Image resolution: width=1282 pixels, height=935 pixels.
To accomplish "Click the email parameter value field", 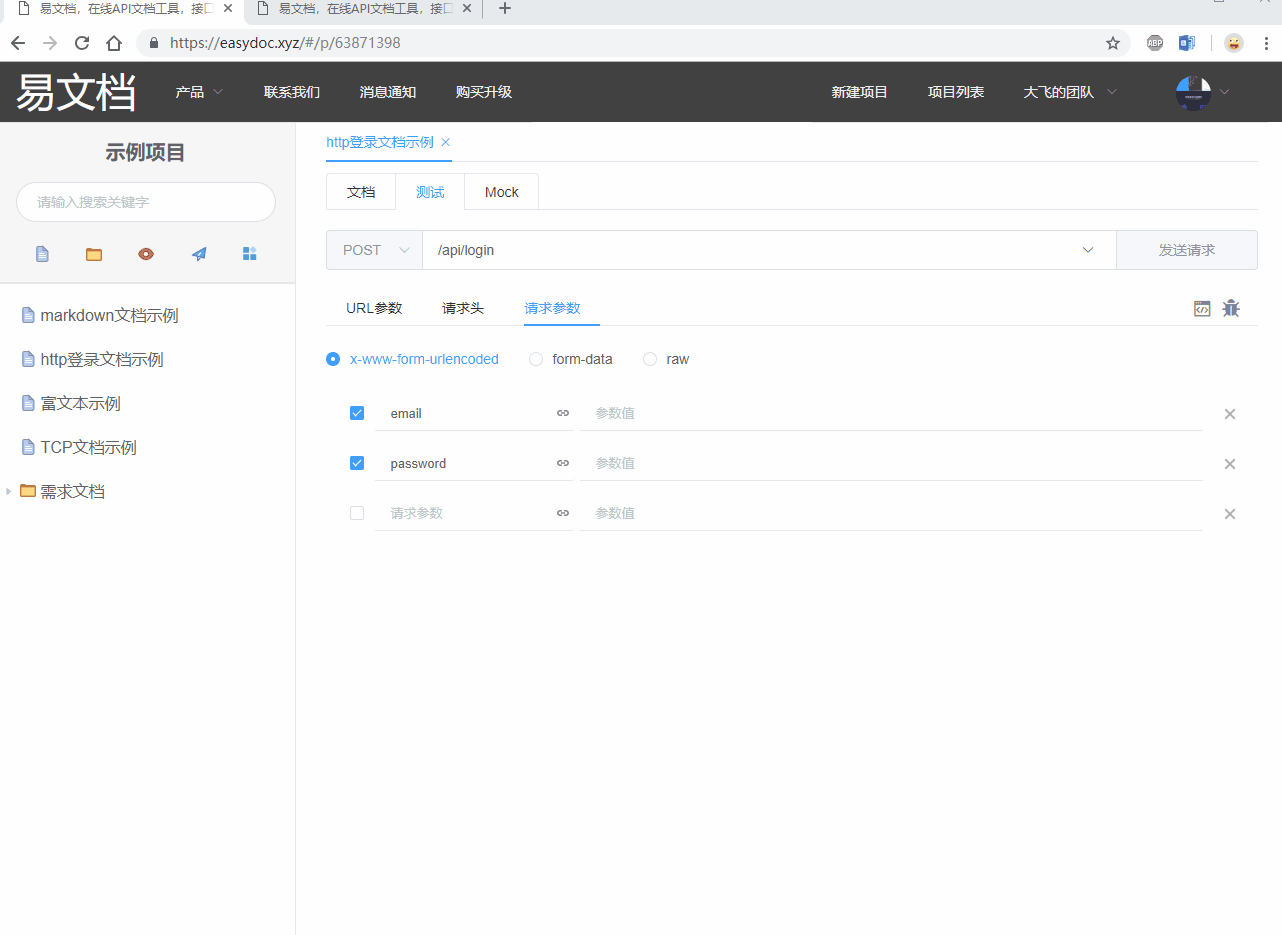I will tap(891, 413).
